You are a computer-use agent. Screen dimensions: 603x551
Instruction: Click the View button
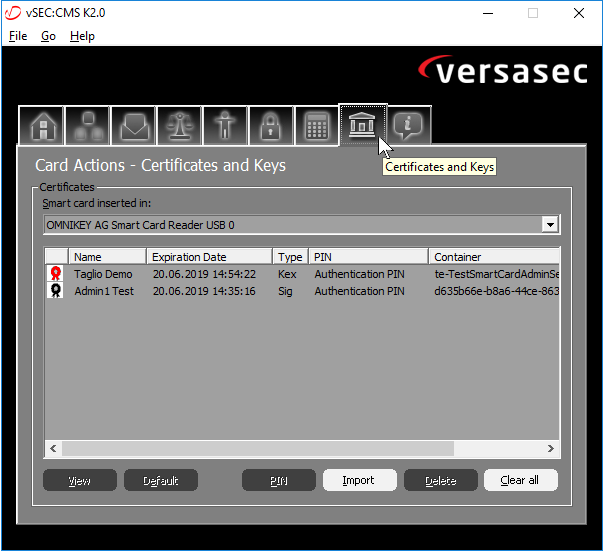pos(80,480)
